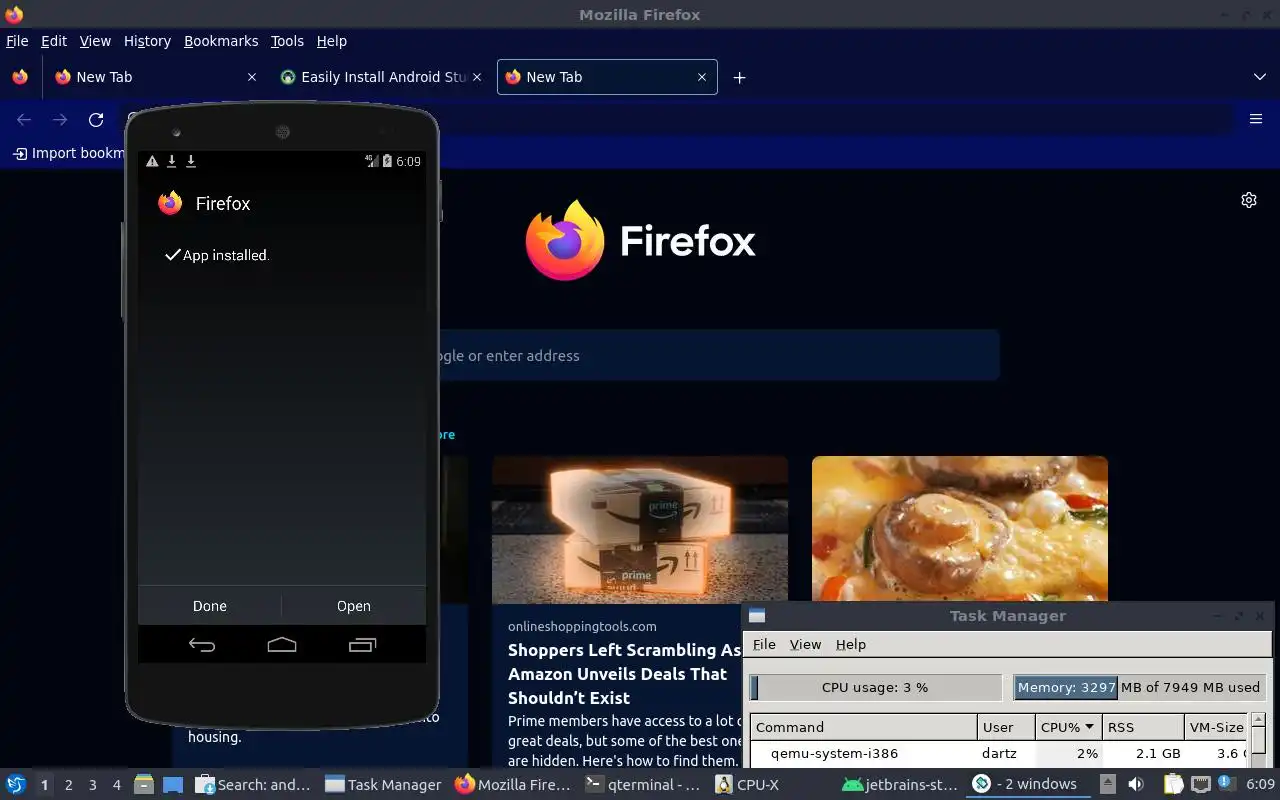Open Task Manager's View menu
This screenshot has width=1280, height=800.
click(805, 645)
